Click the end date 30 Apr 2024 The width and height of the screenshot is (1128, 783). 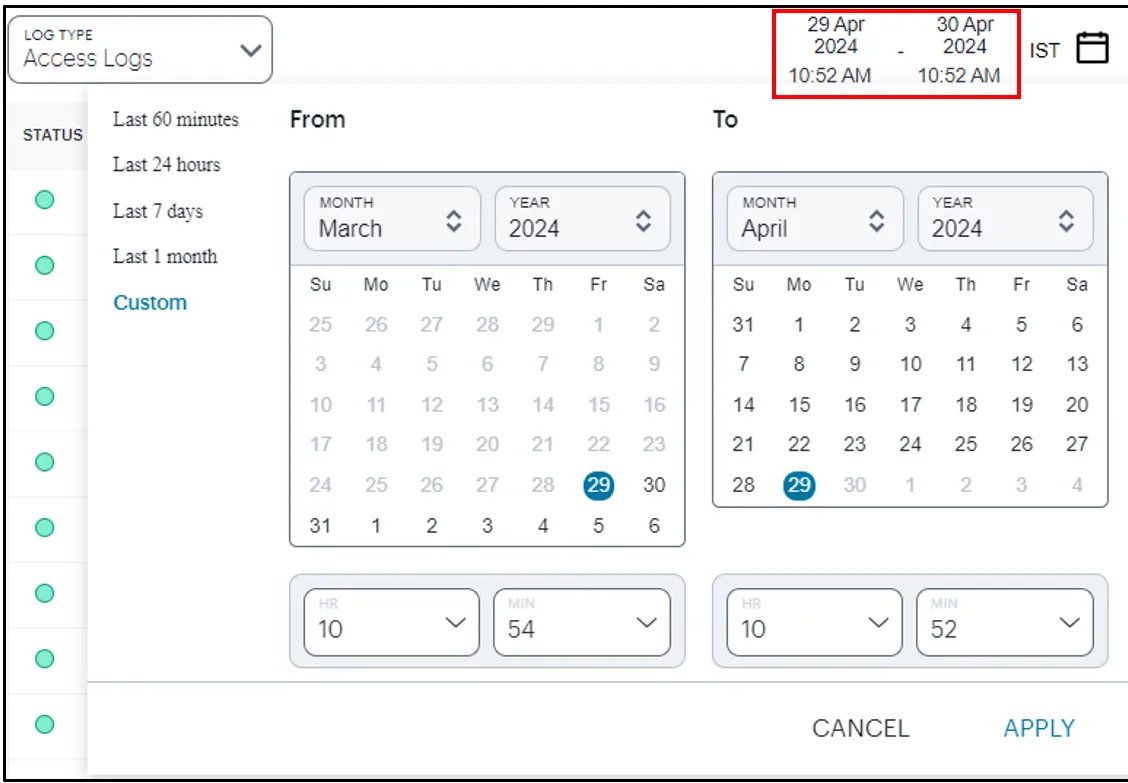point(964,35)
